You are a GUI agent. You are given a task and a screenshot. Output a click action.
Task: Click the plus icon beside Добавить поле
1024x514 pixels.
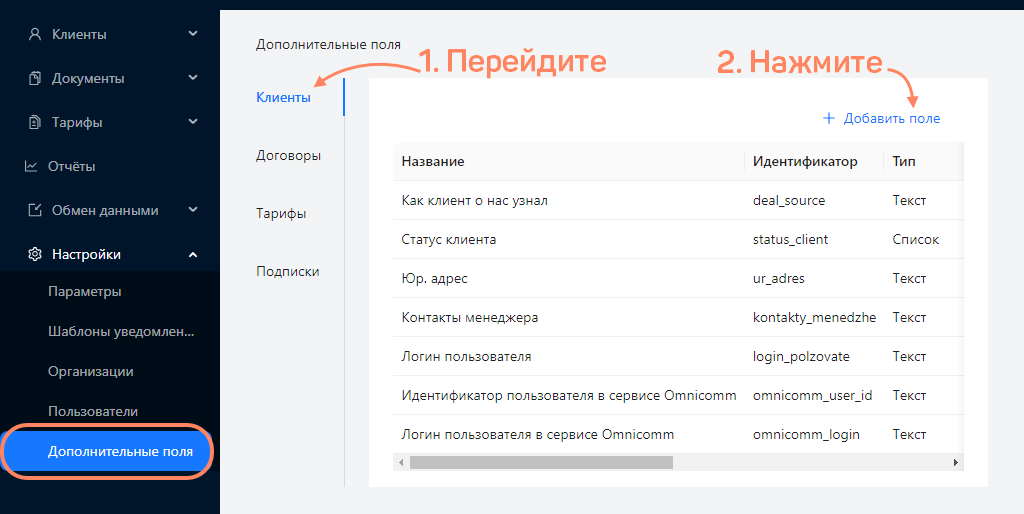click(x=829, y=118)
